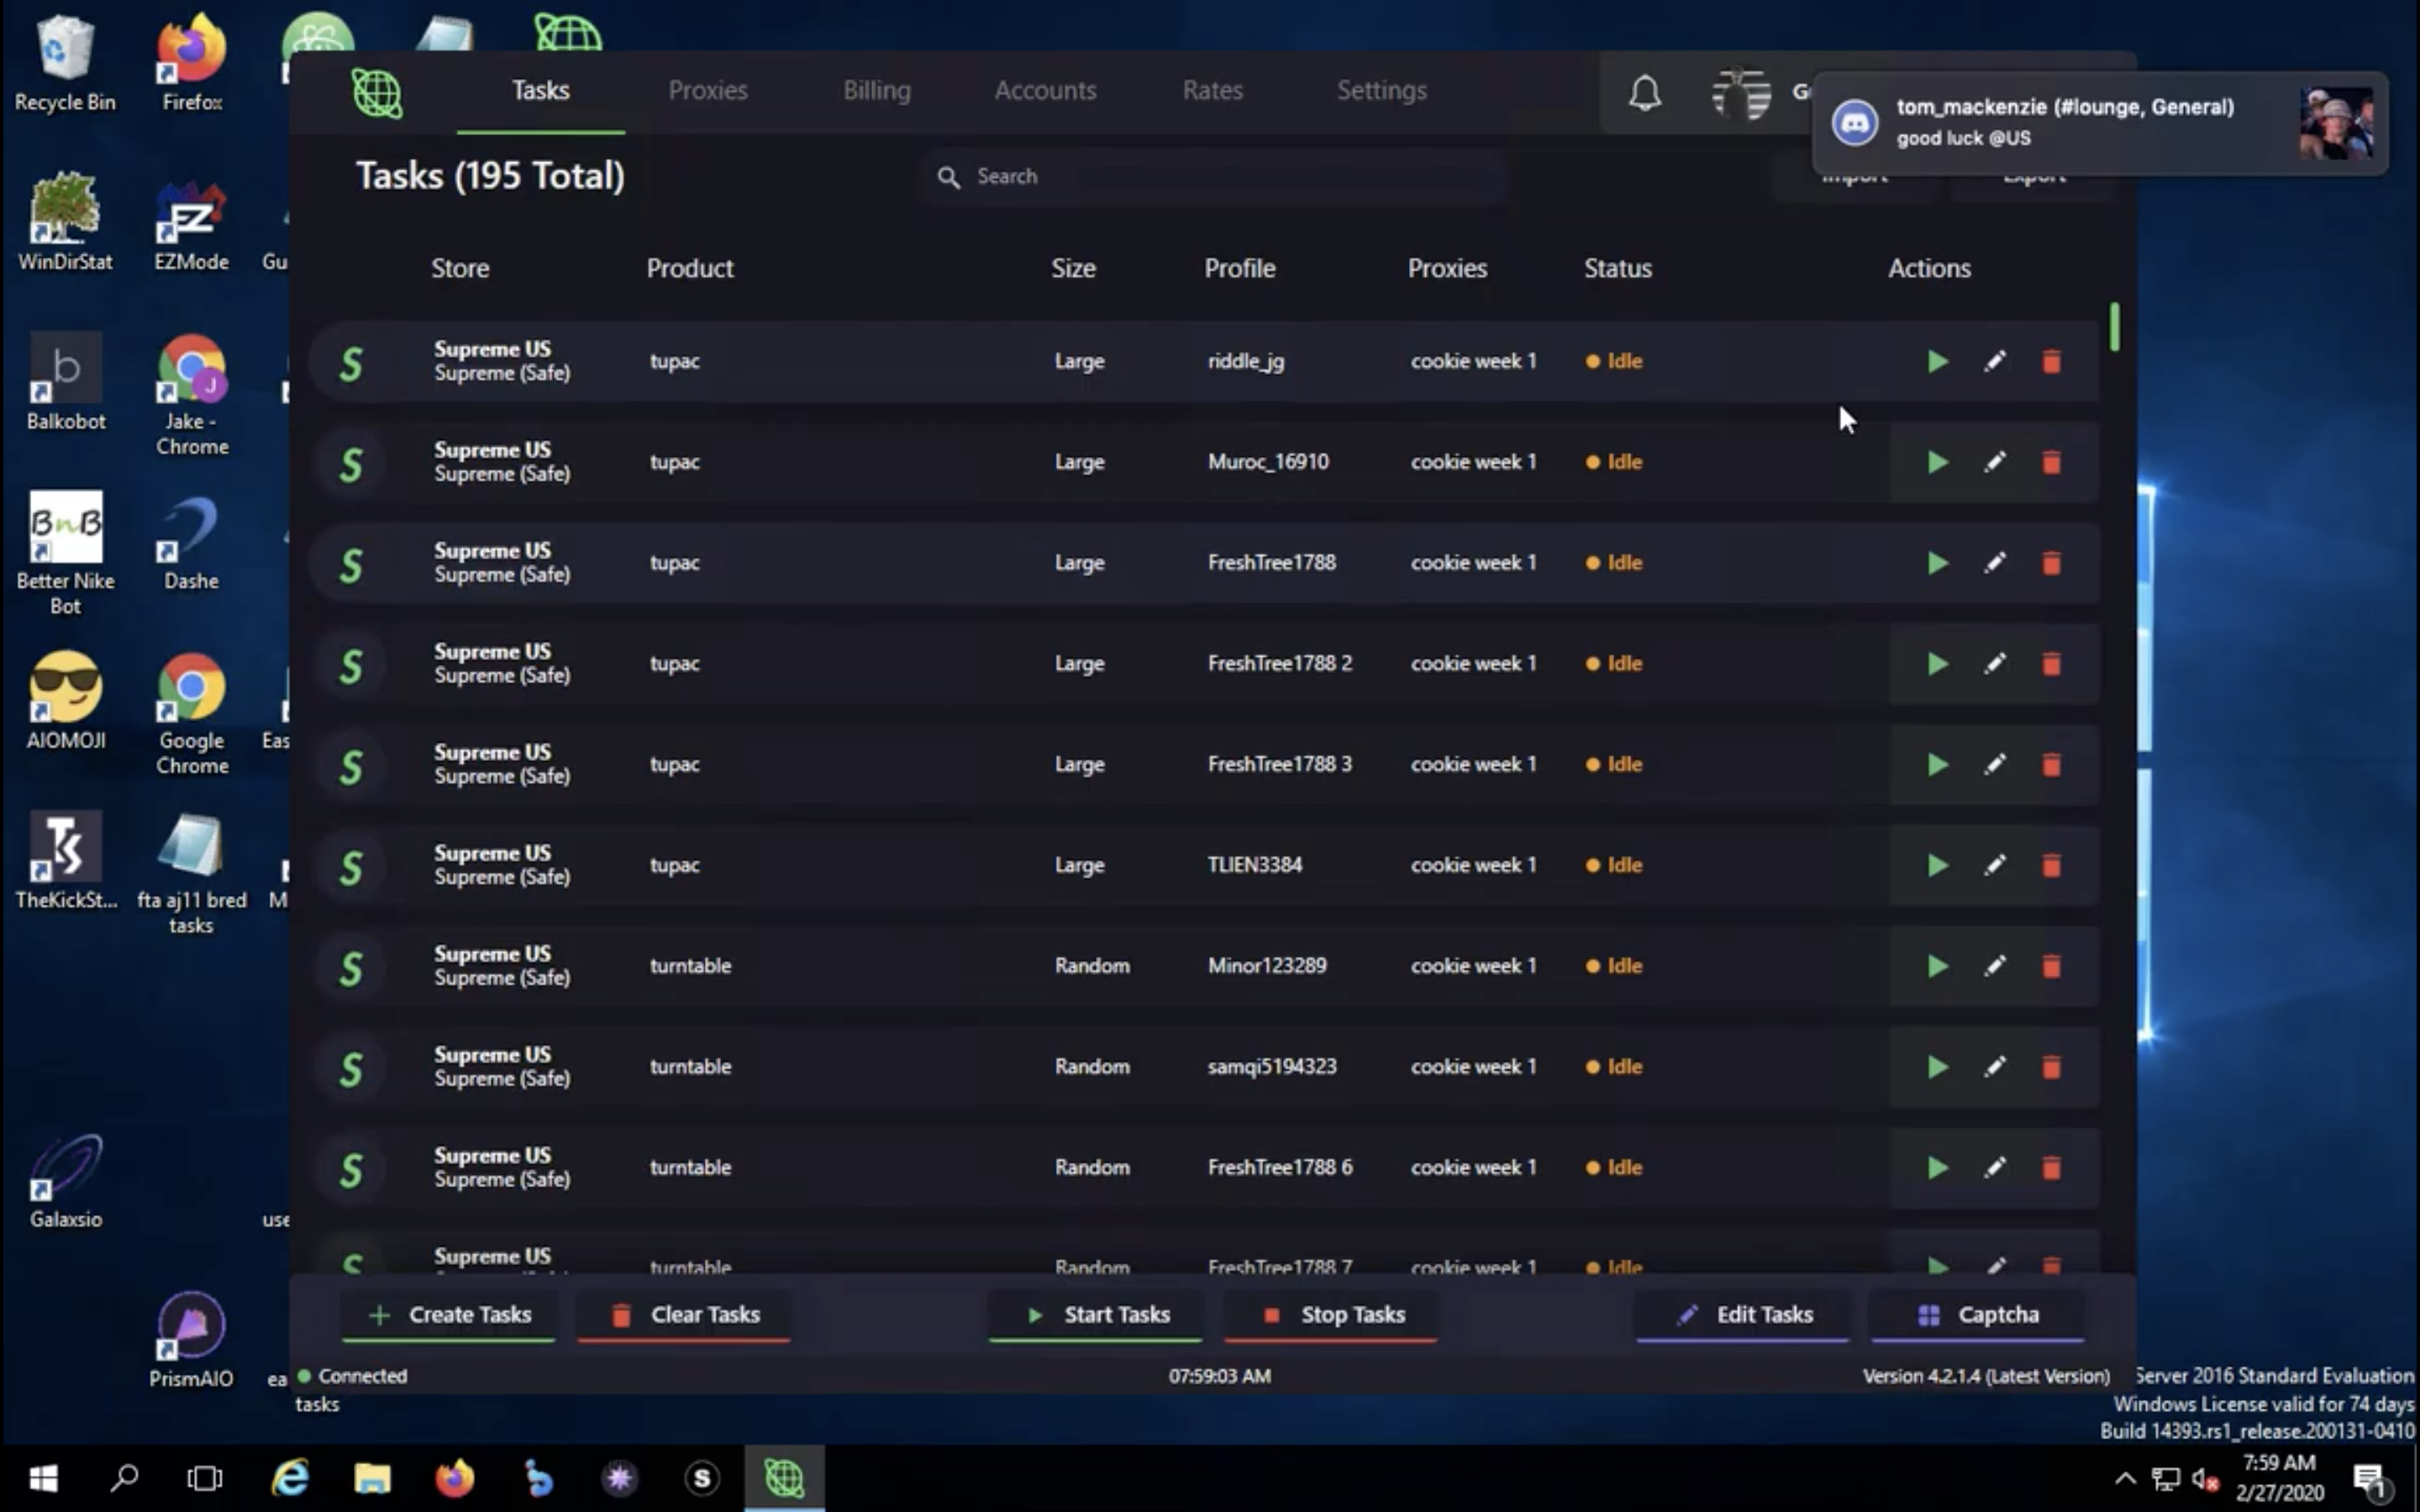This screenshot has height=1512, width=2420.
Task: Delete the Muroc_16910 task
Action: coord(2050,462)
